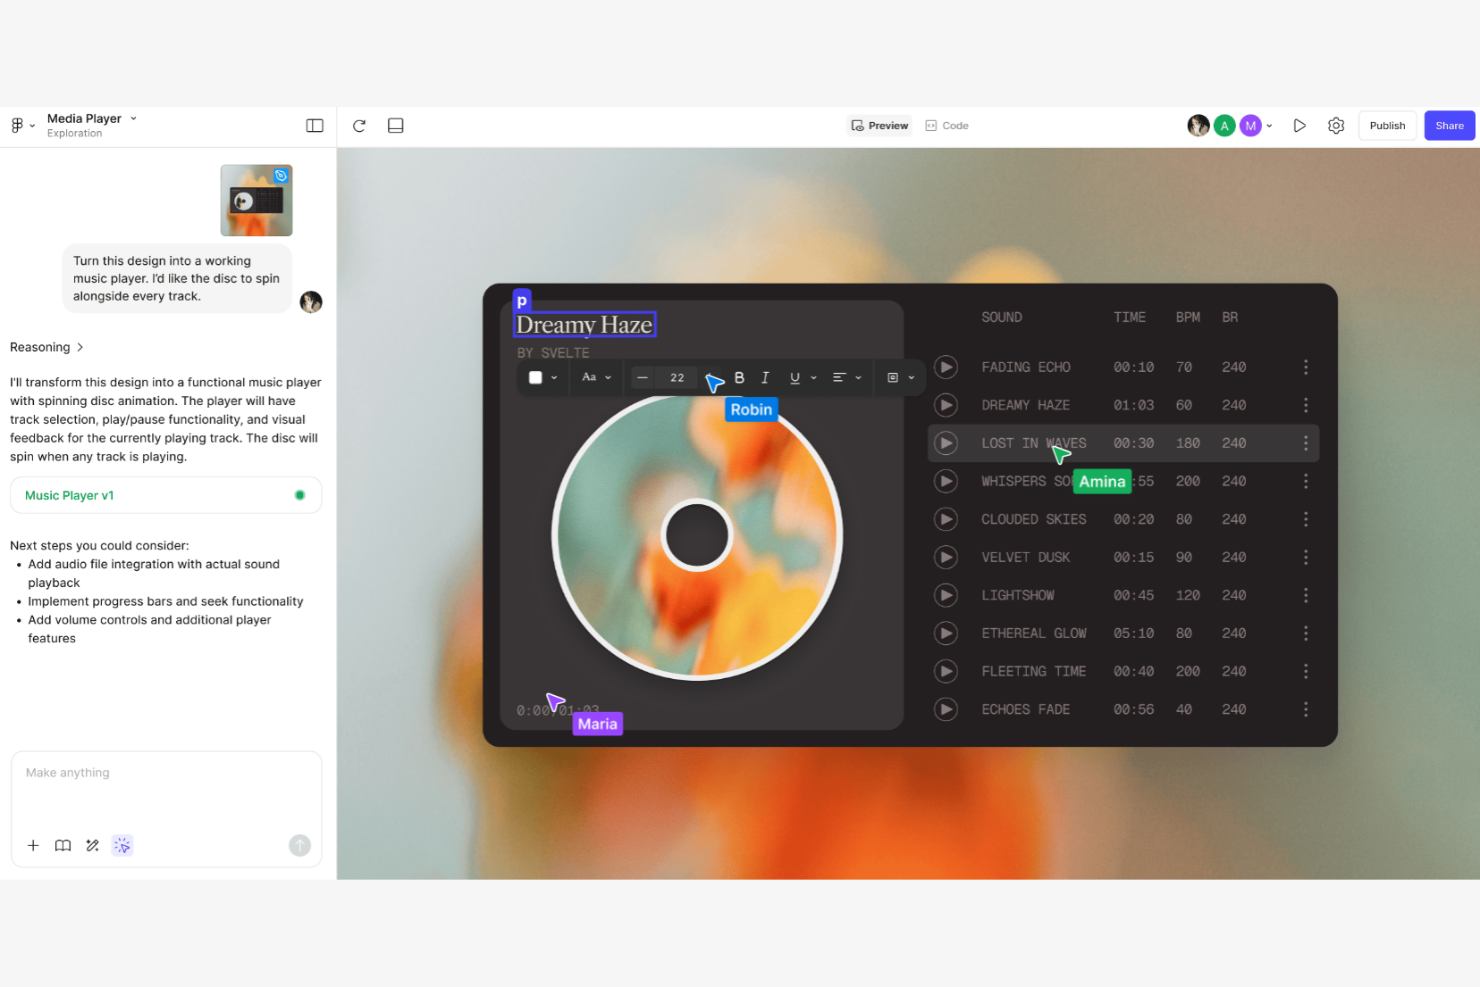Switch to the Preview tab
1480x987 pixels.
click(x=879, y=125)
